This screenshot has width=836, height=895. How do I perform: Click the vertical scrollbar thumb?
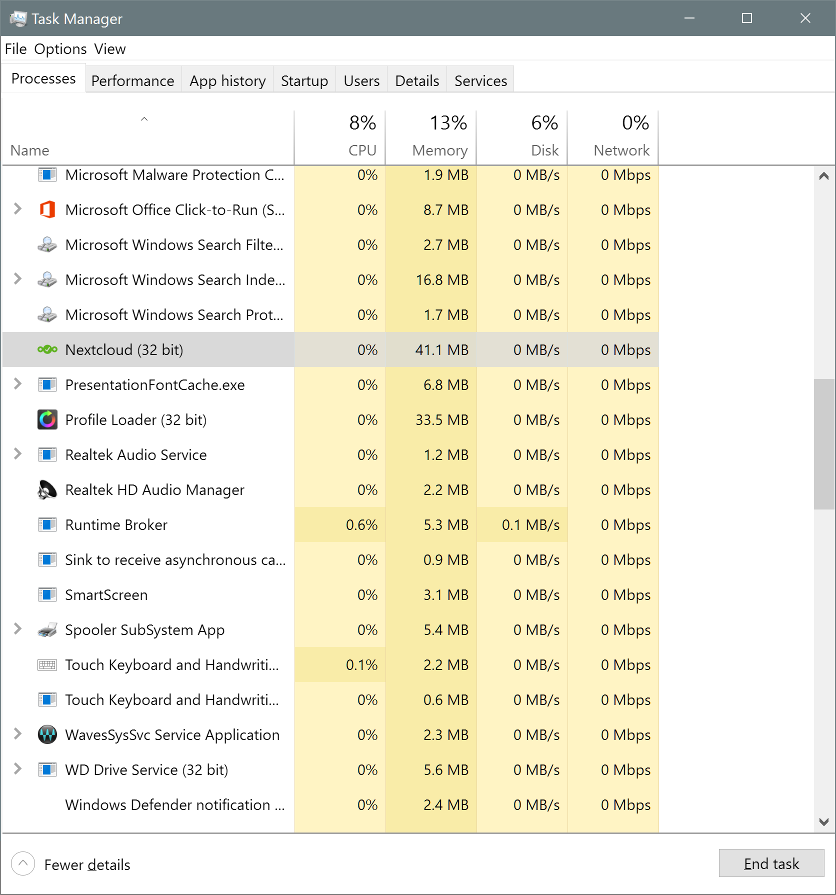823,444
